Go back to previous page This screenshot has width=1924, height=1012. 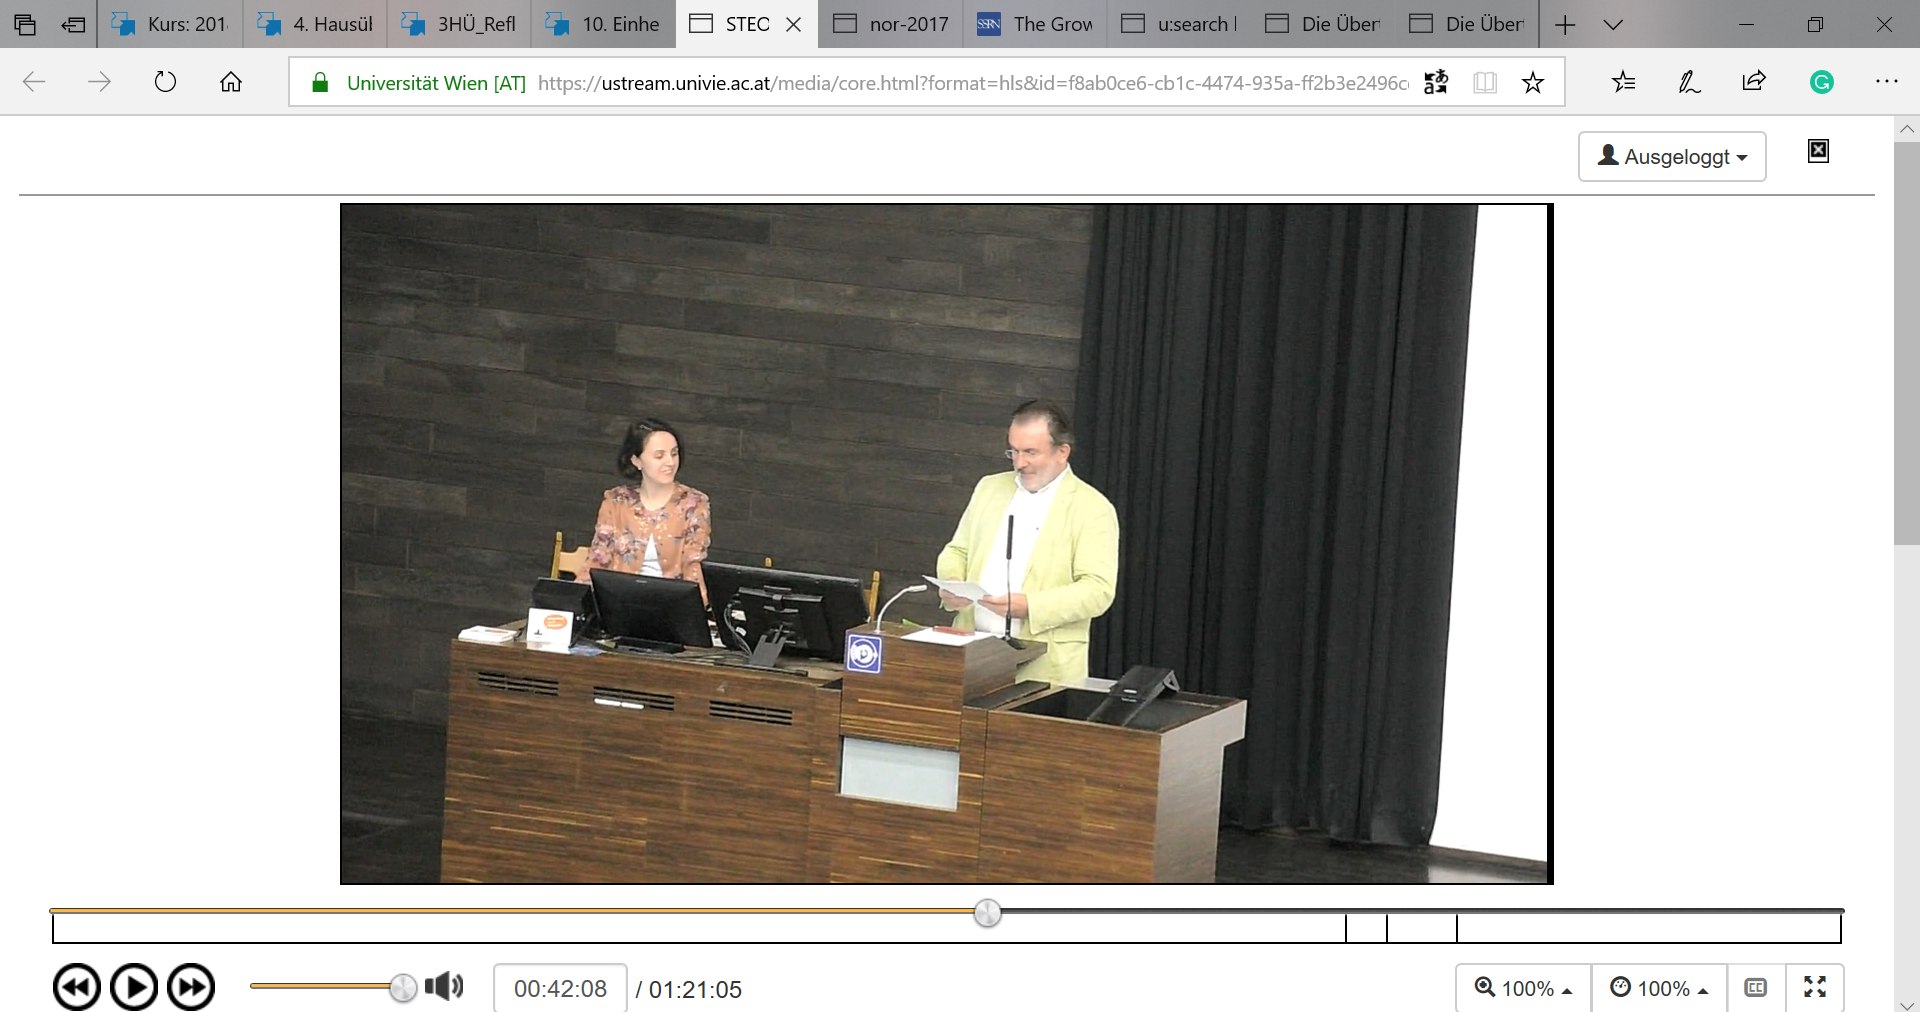(34, 82)
